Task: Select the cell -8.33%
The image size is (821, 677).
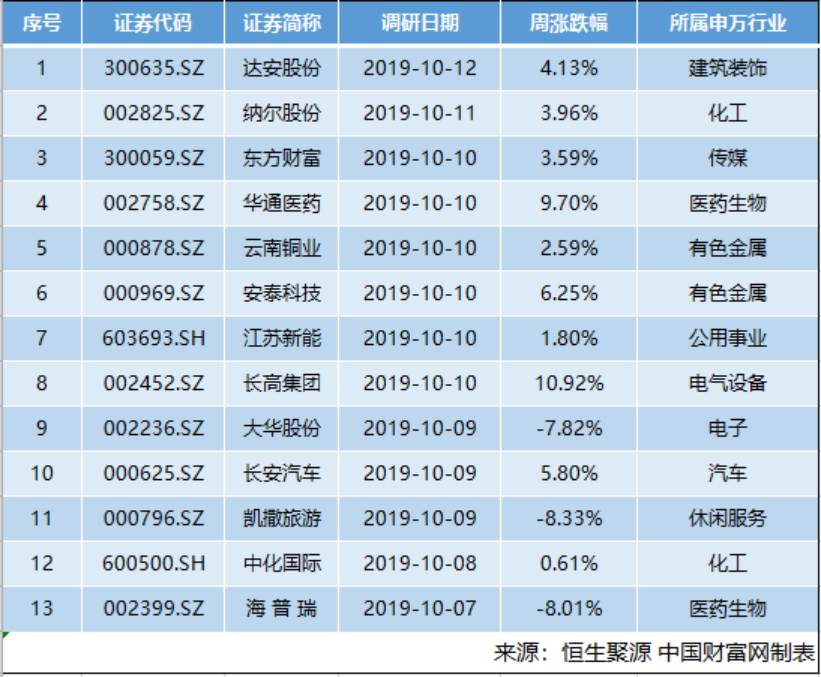Action: click(569, 518)
